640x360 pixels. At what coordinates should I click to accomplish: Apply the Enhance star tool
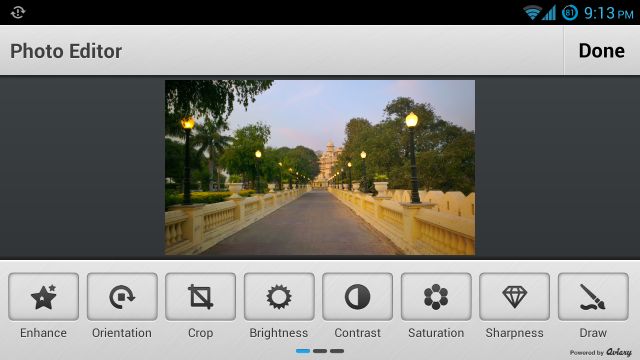[43, 297]
